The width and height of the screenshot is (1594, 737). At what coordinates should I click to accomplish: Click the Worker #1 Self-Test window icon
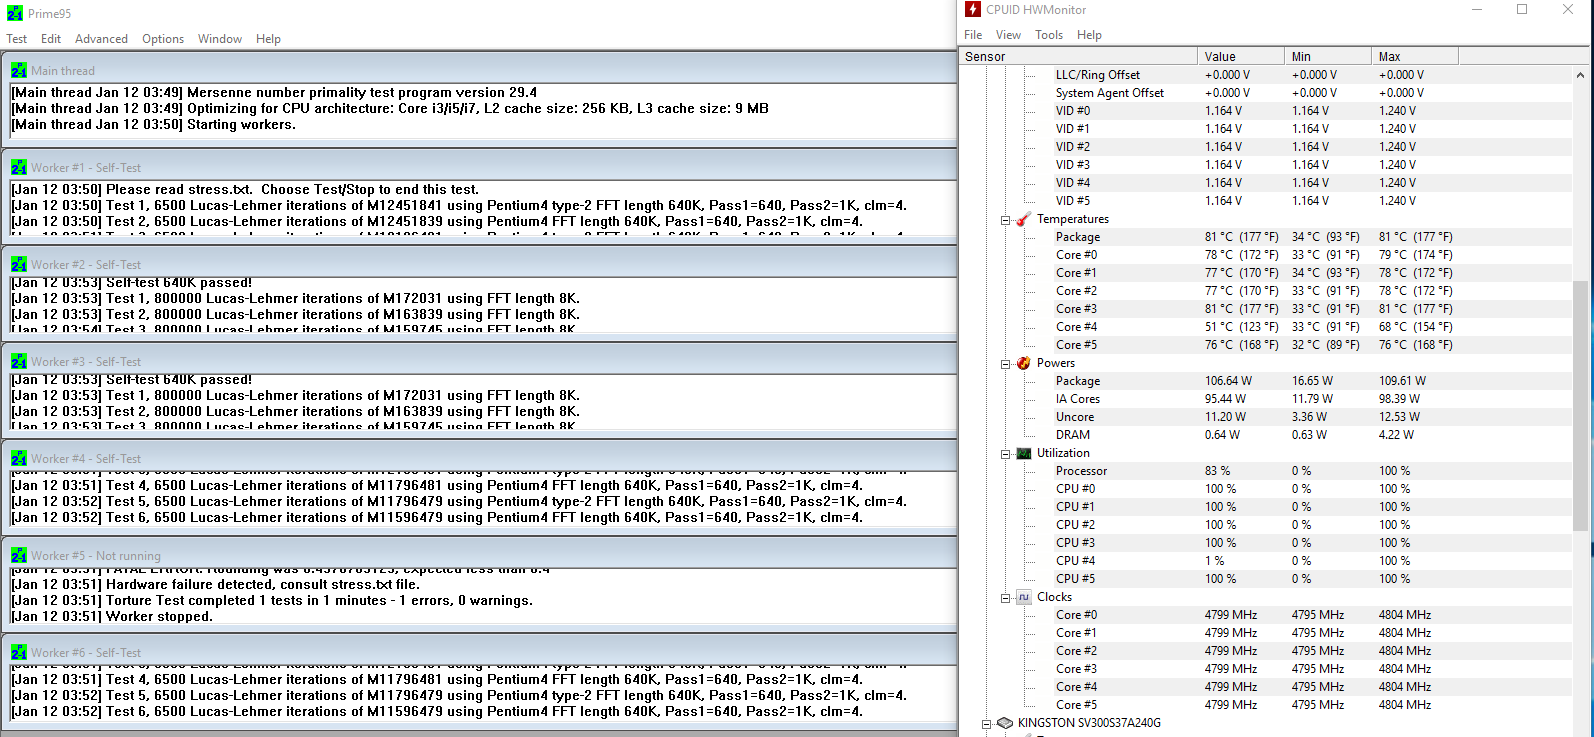coord(19,168)
